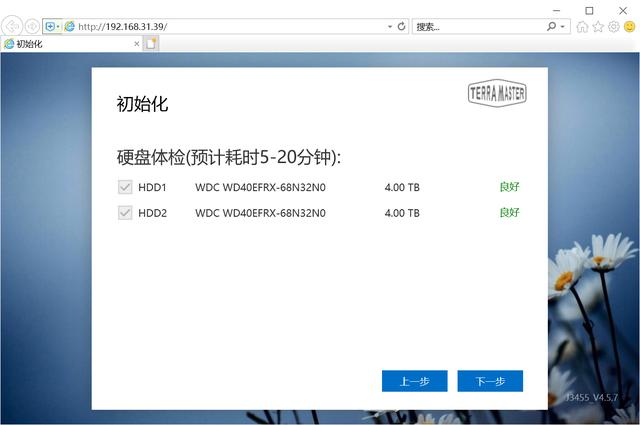Open Favorites with the star icon
This screenshot has width=640, height=425.
598,27
